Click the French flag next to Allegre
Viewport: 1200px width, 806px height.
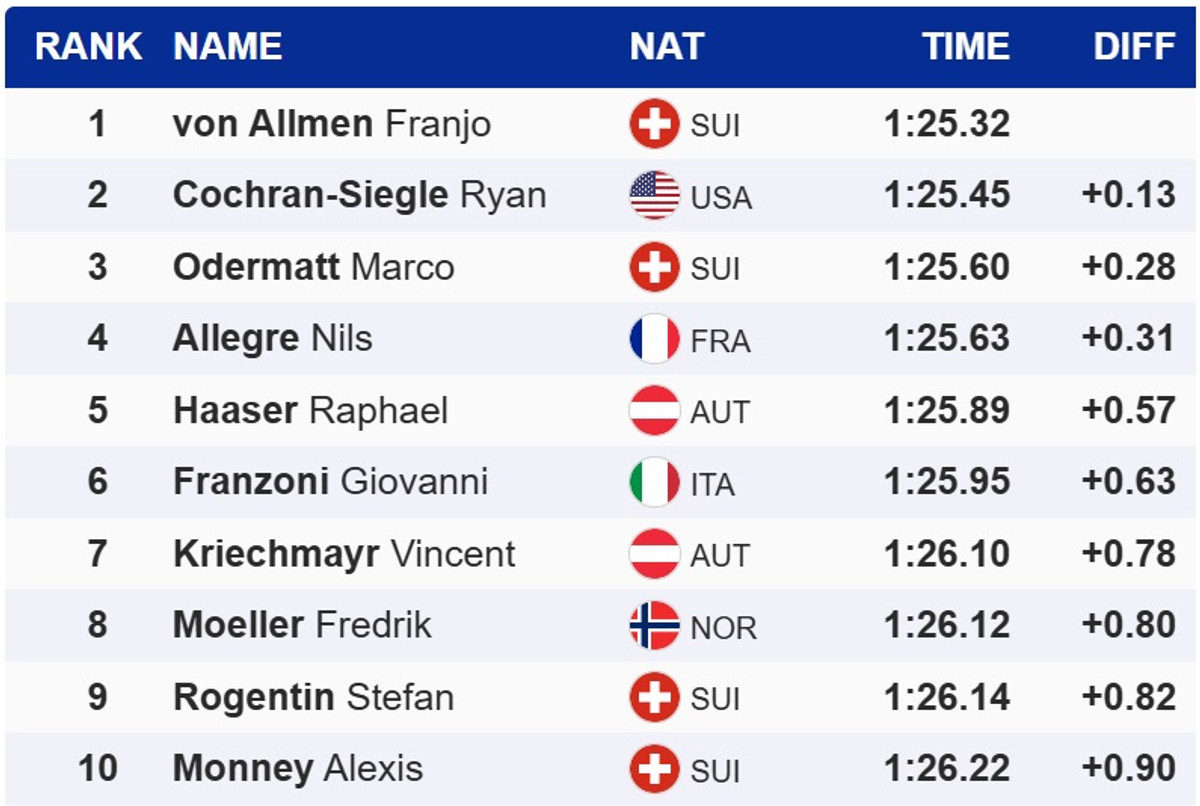pyautogui.click(x=654, y=339)
